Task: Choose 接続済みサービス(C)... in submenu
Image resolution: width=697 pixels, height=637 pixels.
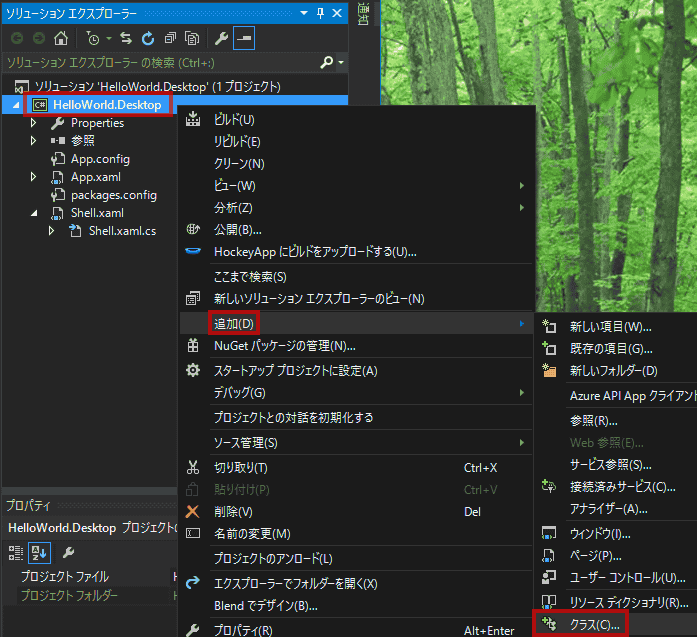Action: coord(616,487)
